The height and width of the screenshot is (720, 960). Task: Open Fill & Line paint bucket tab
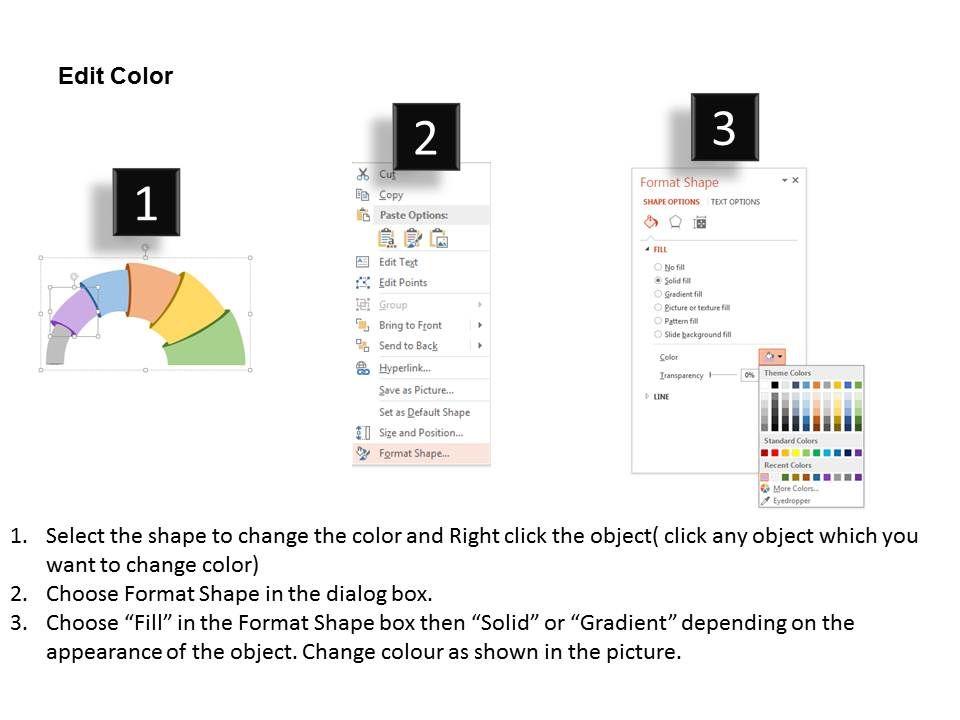650,222
